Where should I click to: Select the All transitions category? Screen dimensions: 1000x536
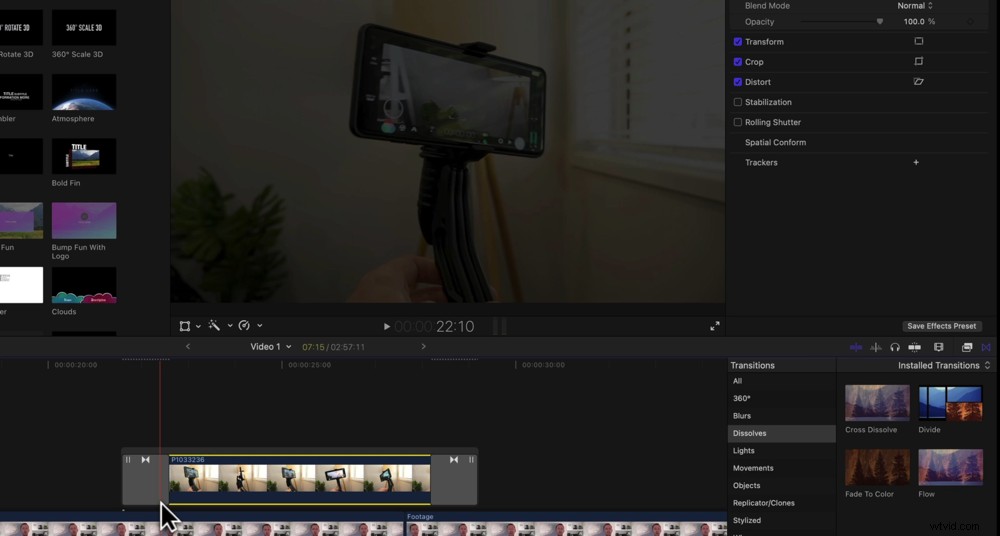pyautogui.click(x=781, y=381)
